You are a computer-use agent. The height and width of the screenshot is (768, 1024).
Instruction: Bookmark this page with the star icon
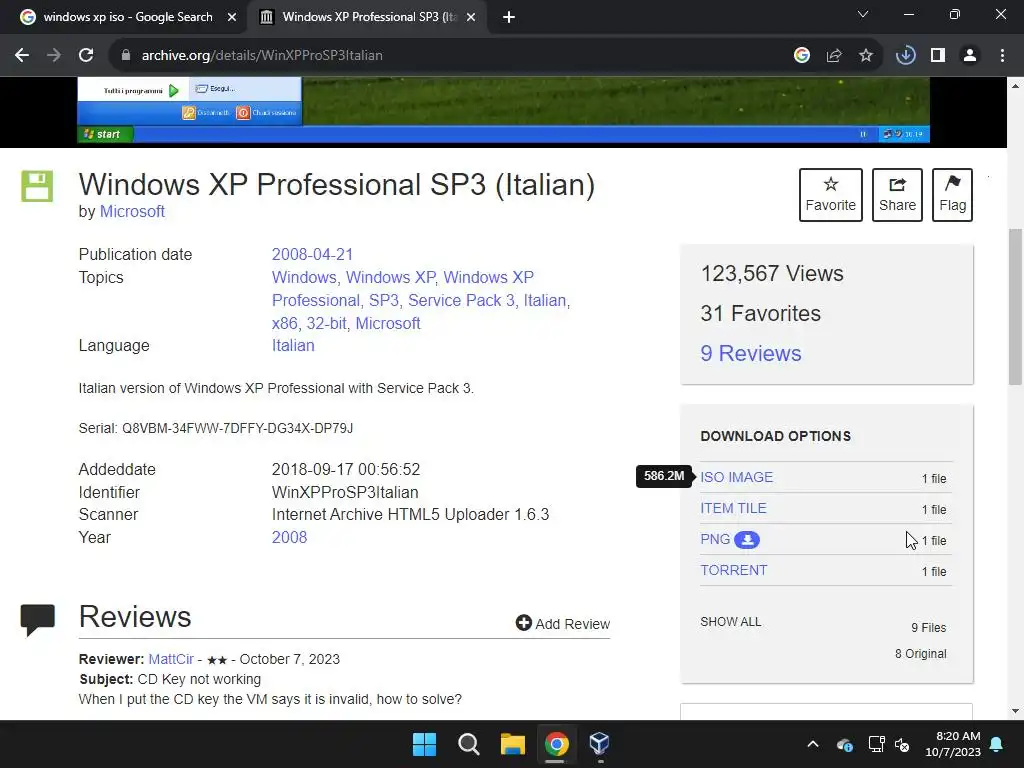(866, 56)
